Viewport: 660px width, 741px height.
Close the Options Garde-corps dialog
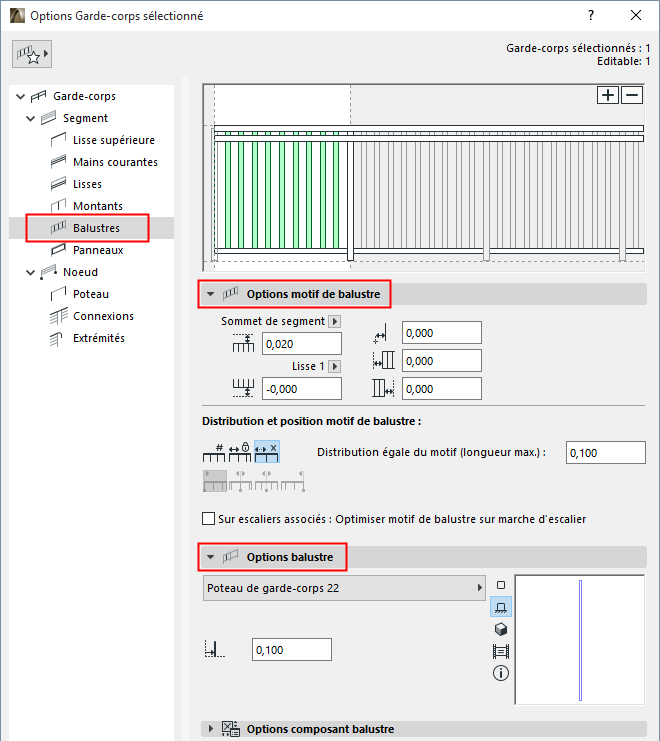tap(636, 15)
